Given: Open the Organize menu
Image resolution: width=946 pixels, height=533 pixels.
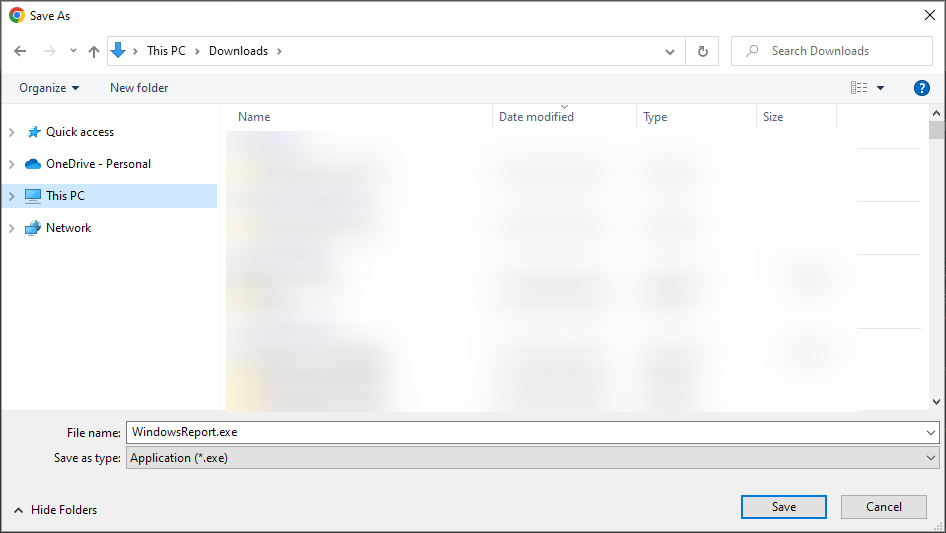Looking at the screenshot, I should [49, 88].
